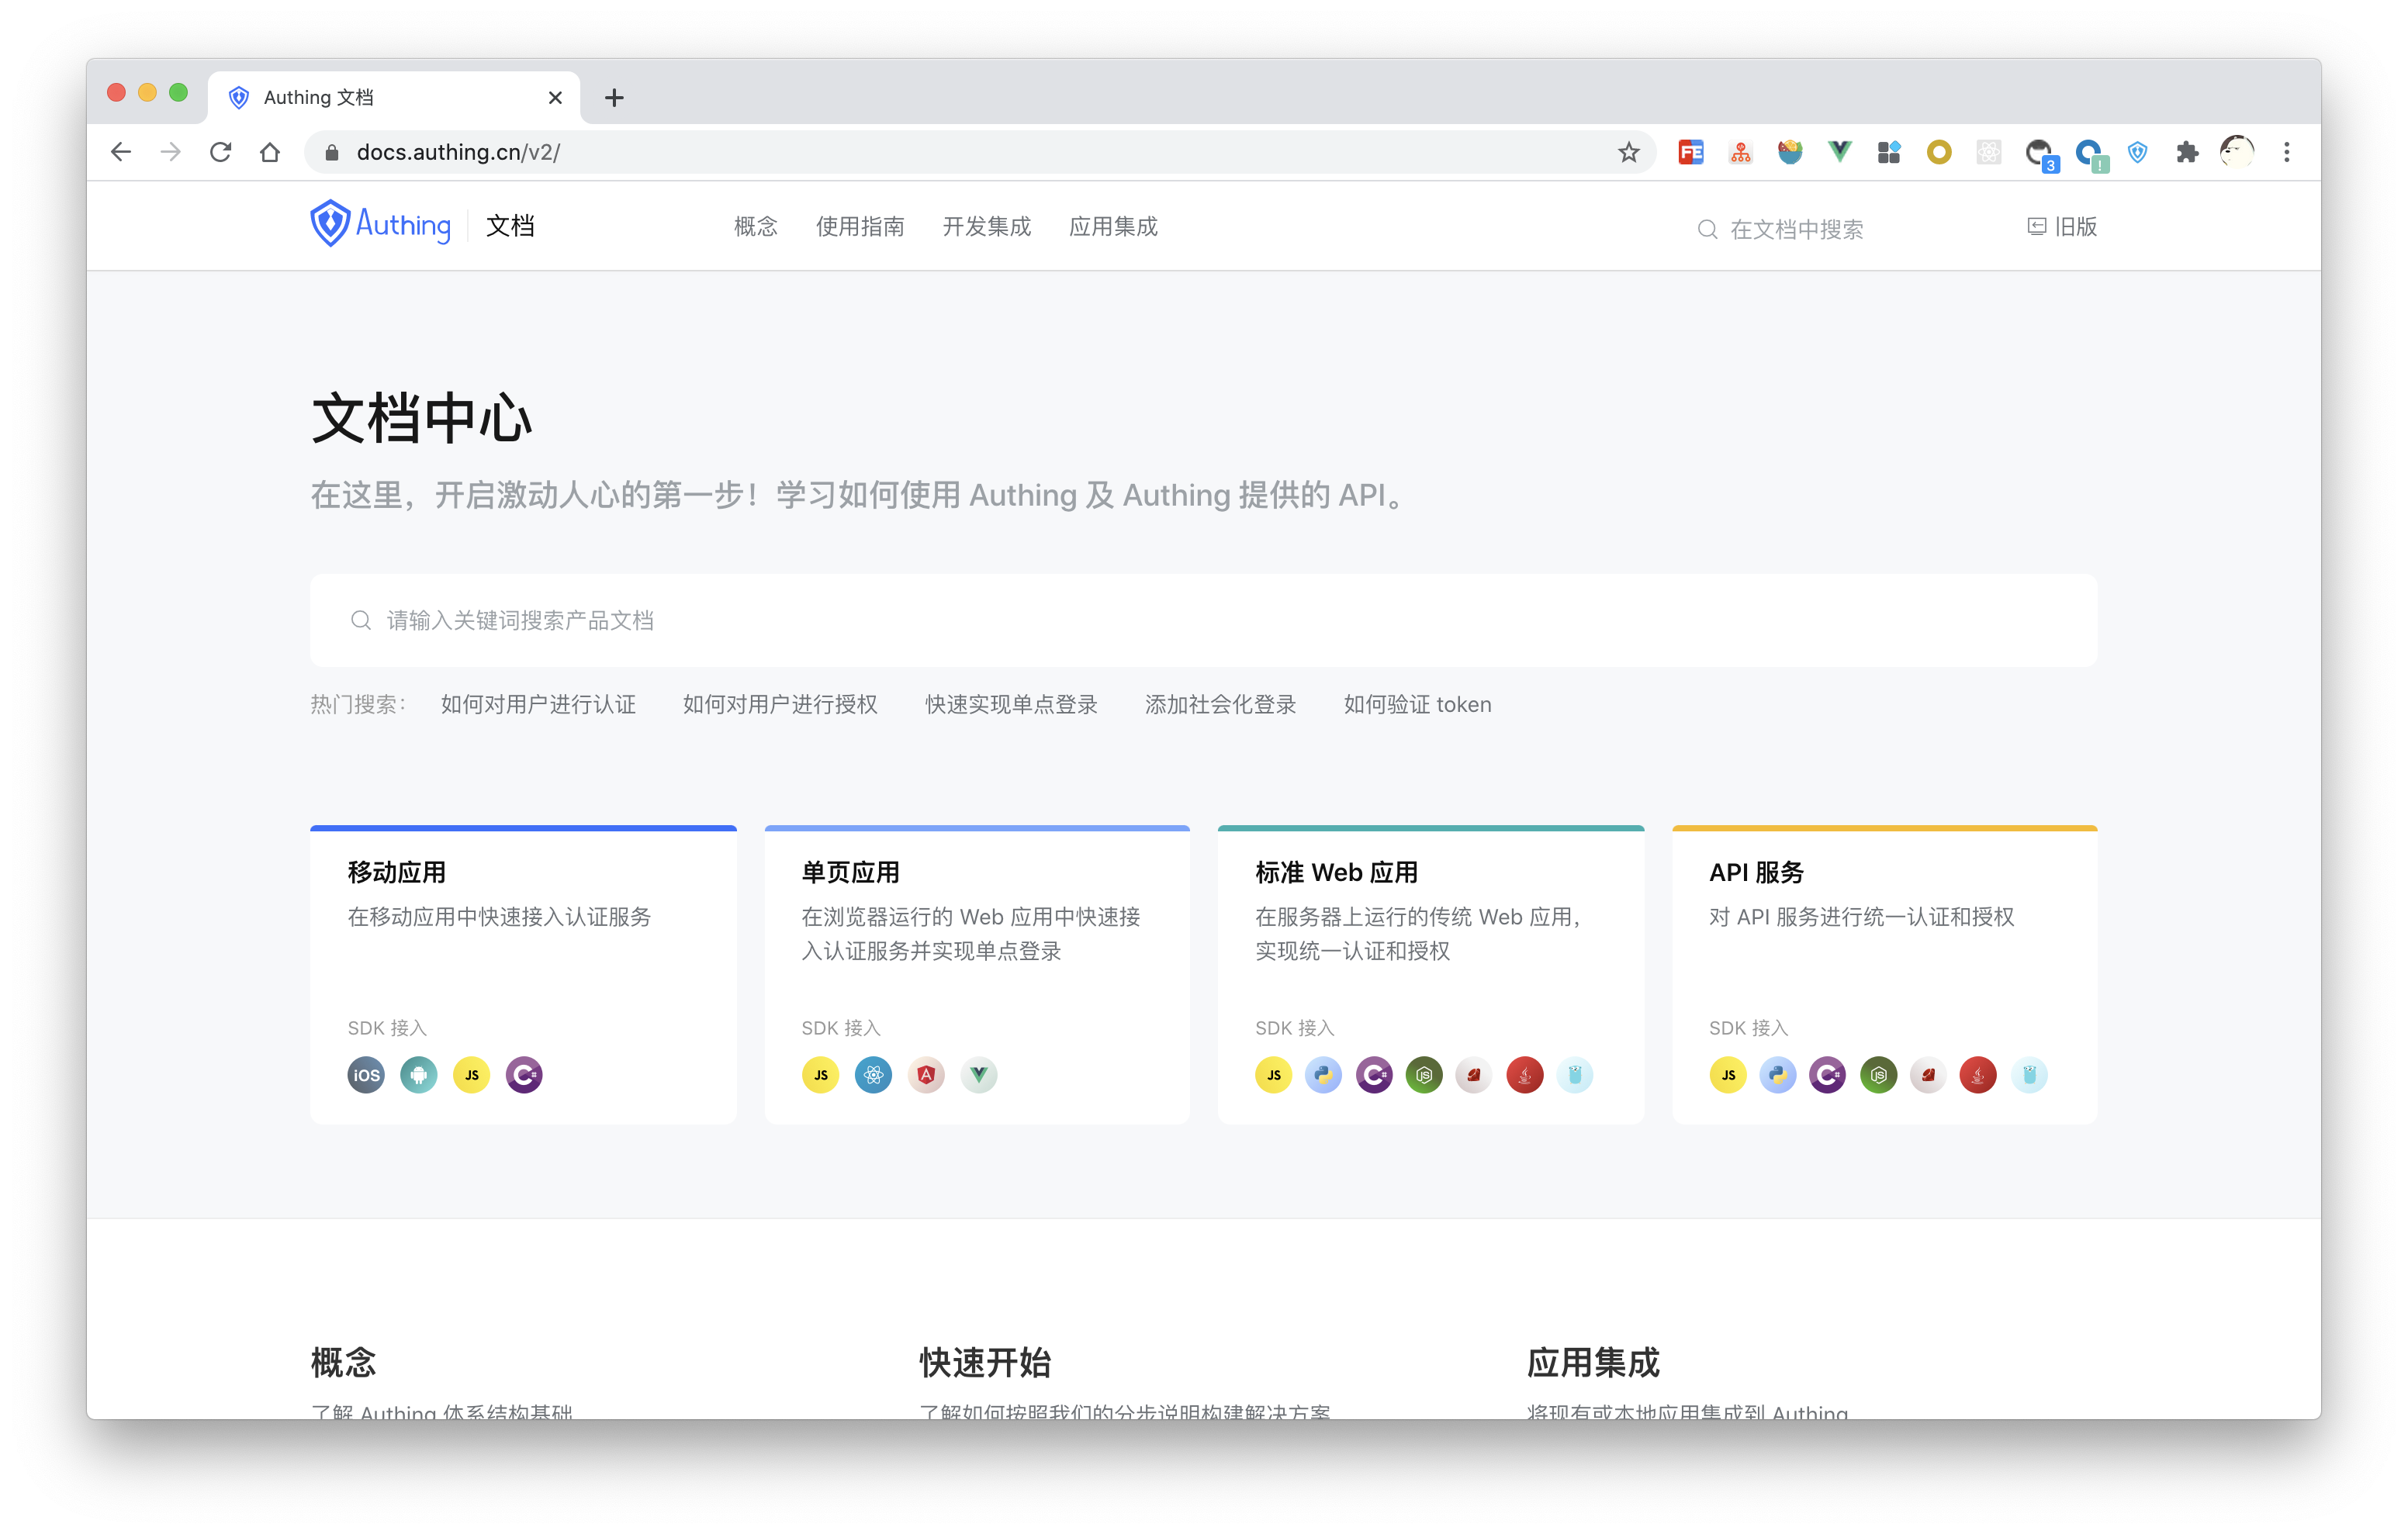2408x1534 pixels.
Task: Open 应用集成 in top navigation
Action: [1113, 227]
